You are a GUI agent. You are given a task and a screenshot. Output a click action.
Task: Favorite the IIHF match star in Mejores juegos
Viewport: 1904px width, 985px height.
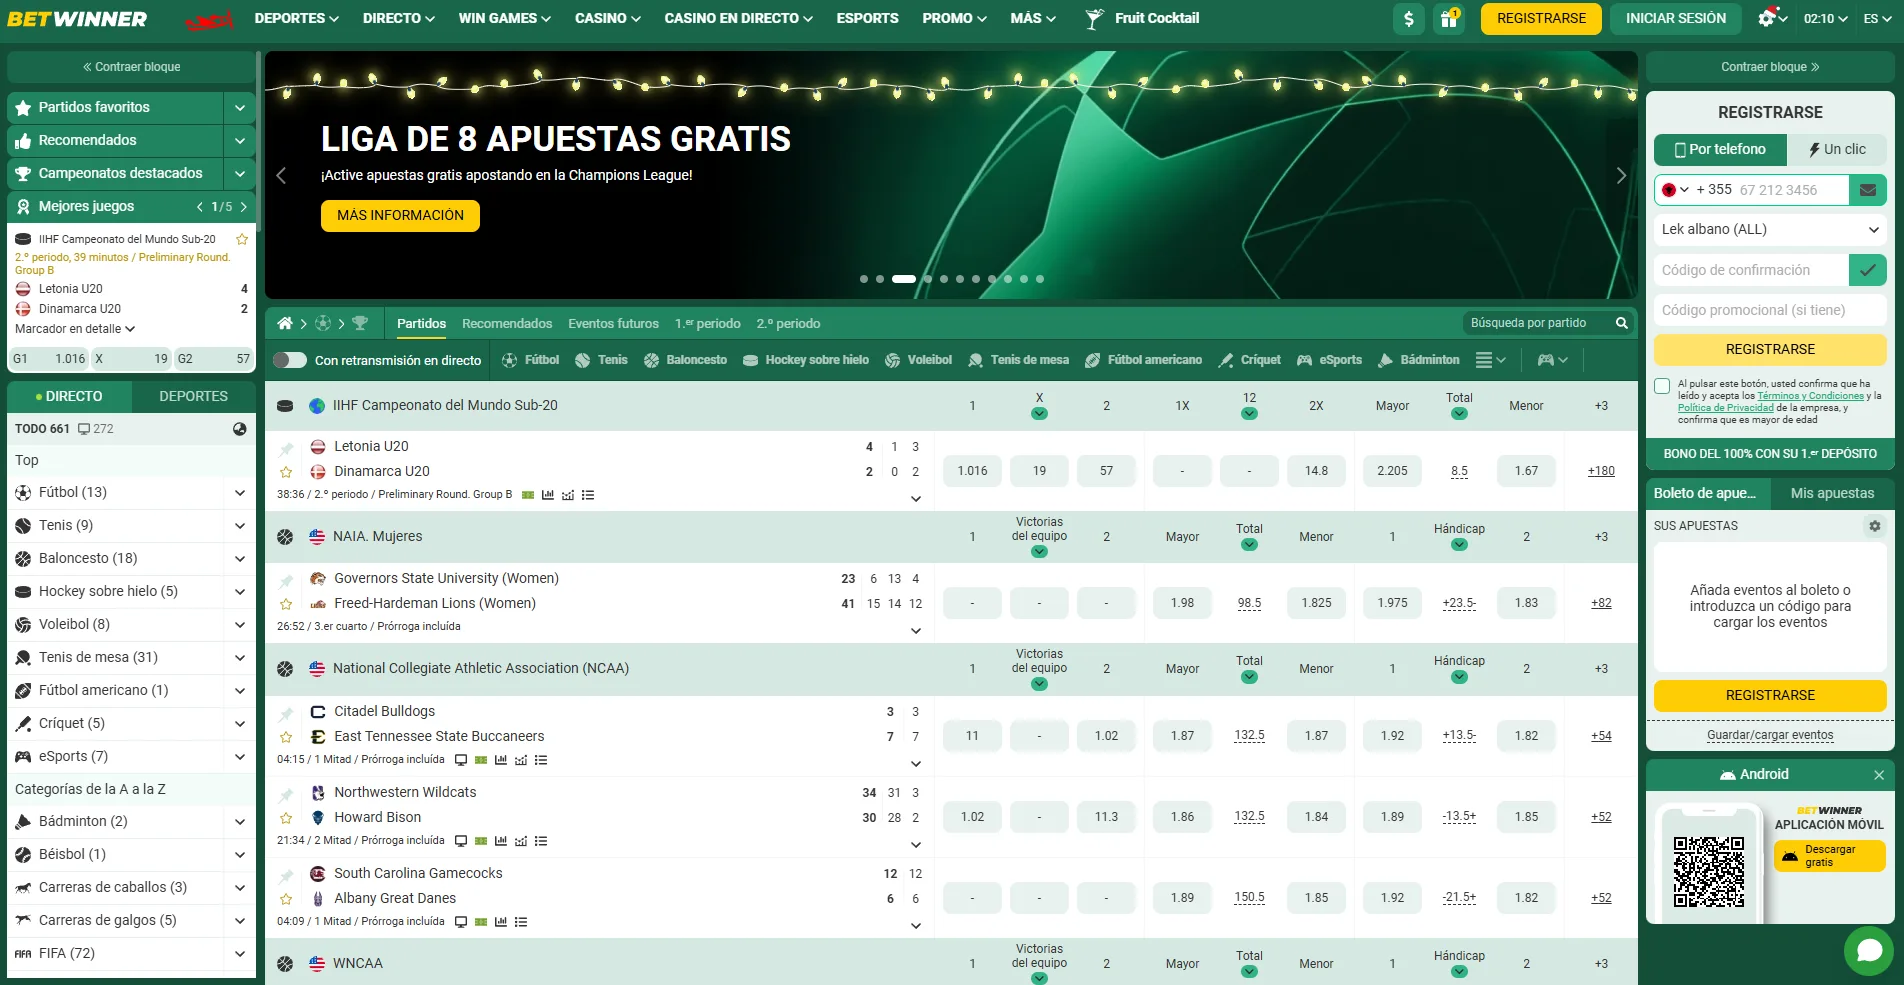(x=241, y=239)
